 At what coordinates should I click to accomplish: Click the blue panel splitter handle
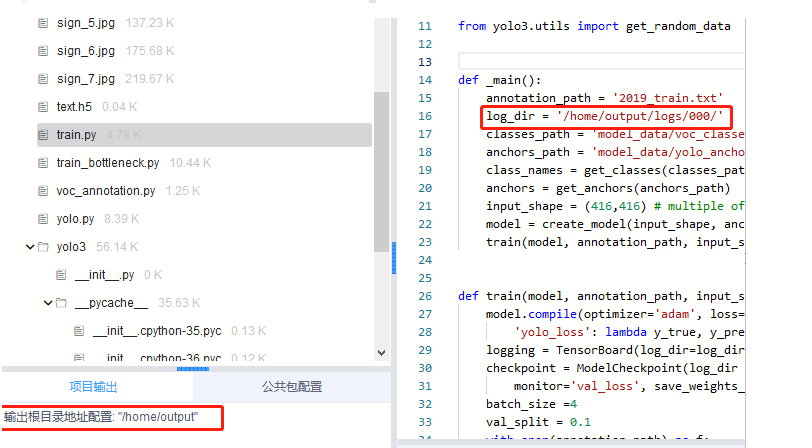click(x=394, y=257)
